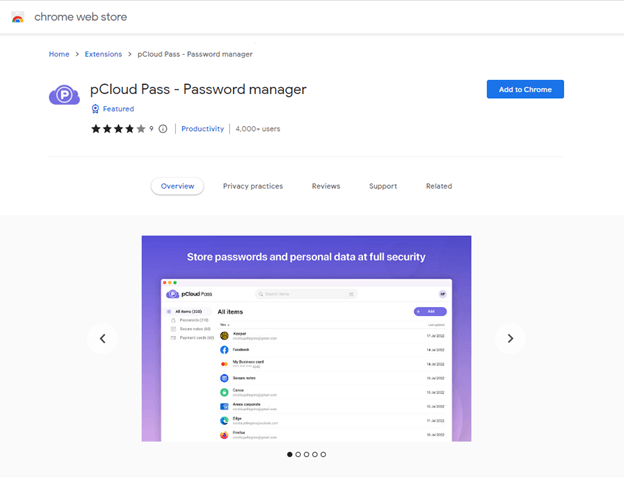This screenshot has width=624, height=477.
Task: Advance to next screenshot with right arrow
Action: pyautogui.click(x=510, y=339)
